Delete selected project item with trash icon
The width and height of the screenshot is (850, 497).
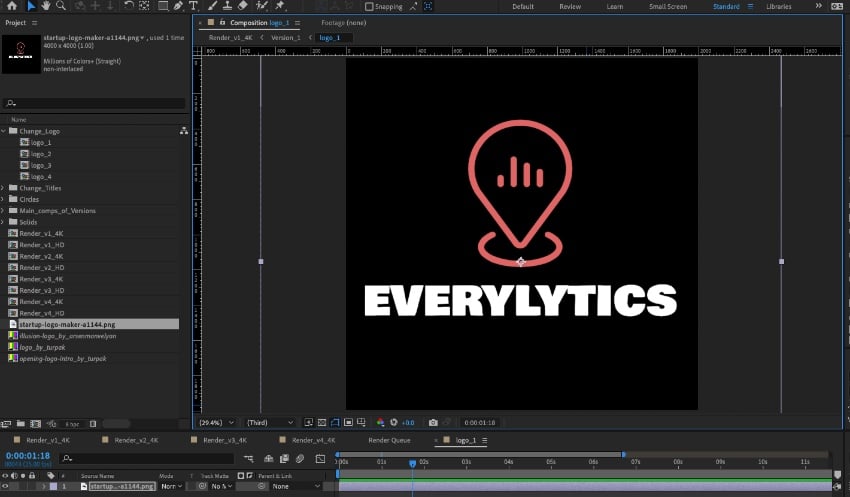pos(93,424)
